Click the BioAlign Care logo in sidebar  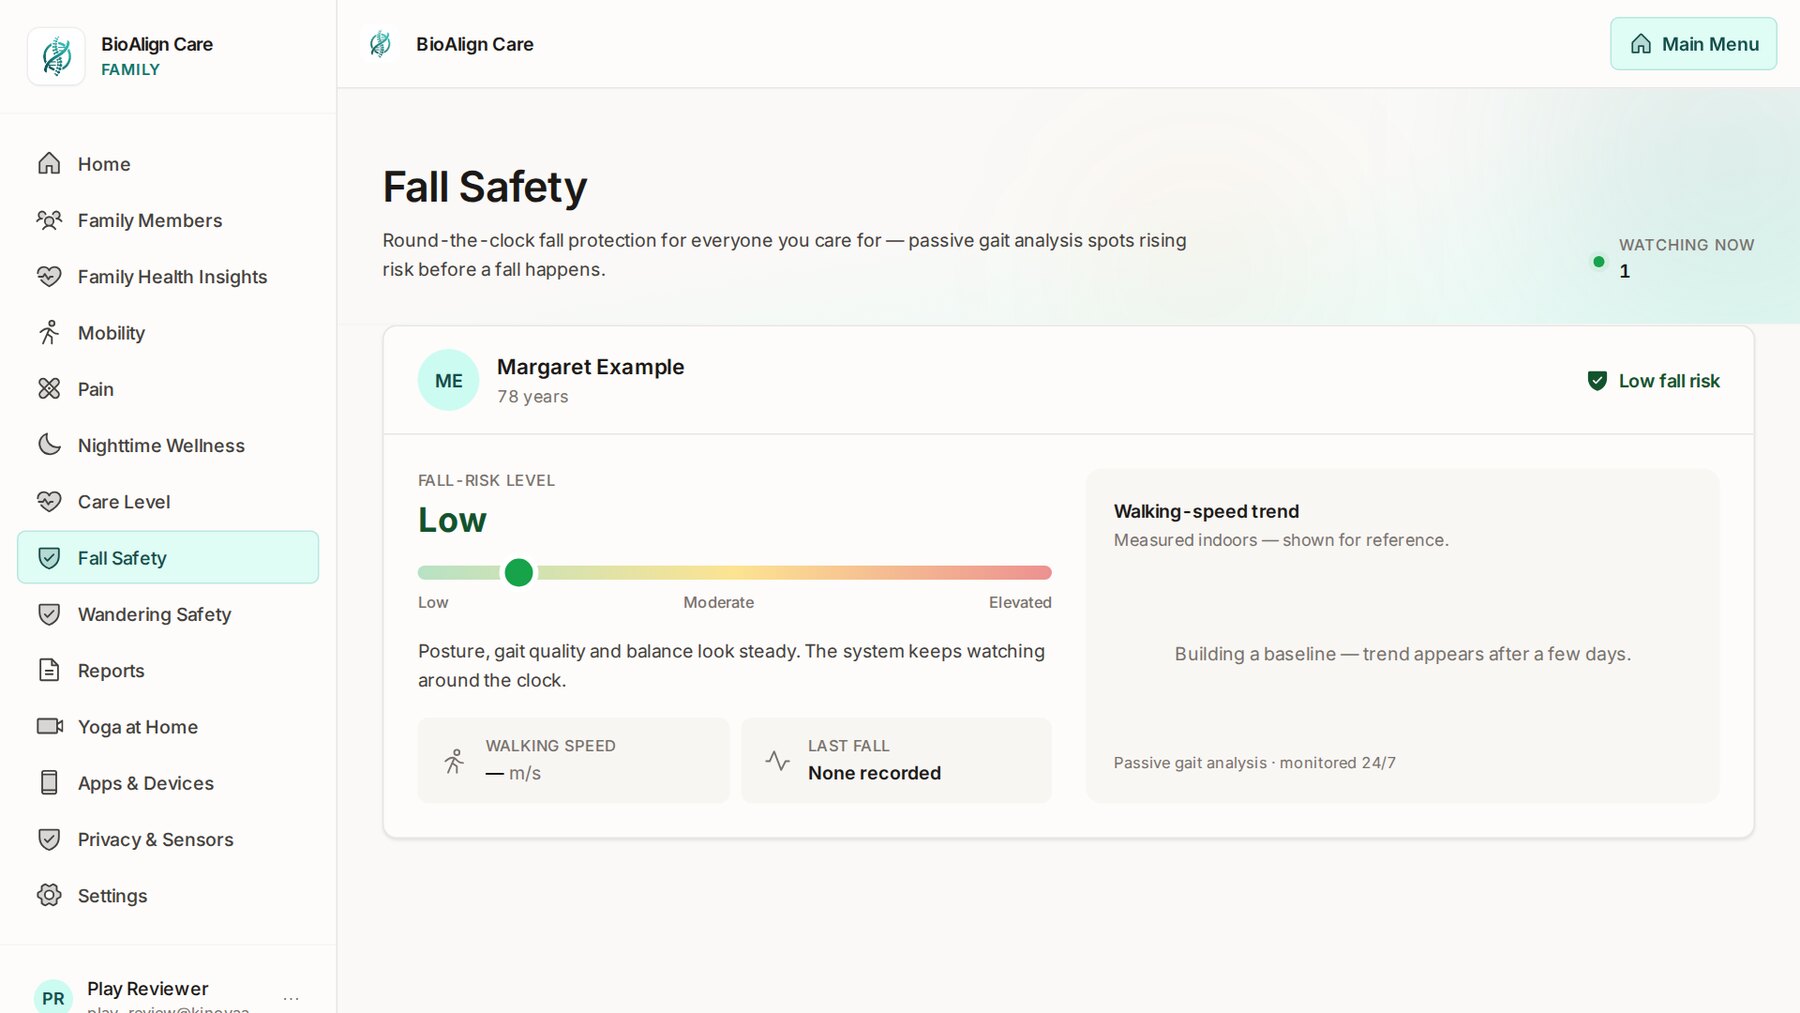pyautogui.click(x=56, y=56)
